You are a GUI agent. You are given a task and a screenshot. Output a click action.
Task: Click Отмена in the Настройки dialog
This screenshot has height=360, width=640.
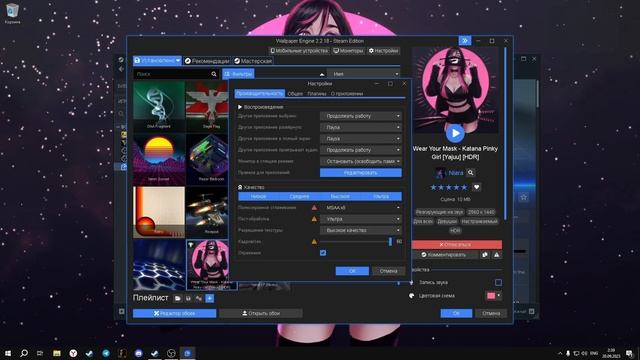388,271
